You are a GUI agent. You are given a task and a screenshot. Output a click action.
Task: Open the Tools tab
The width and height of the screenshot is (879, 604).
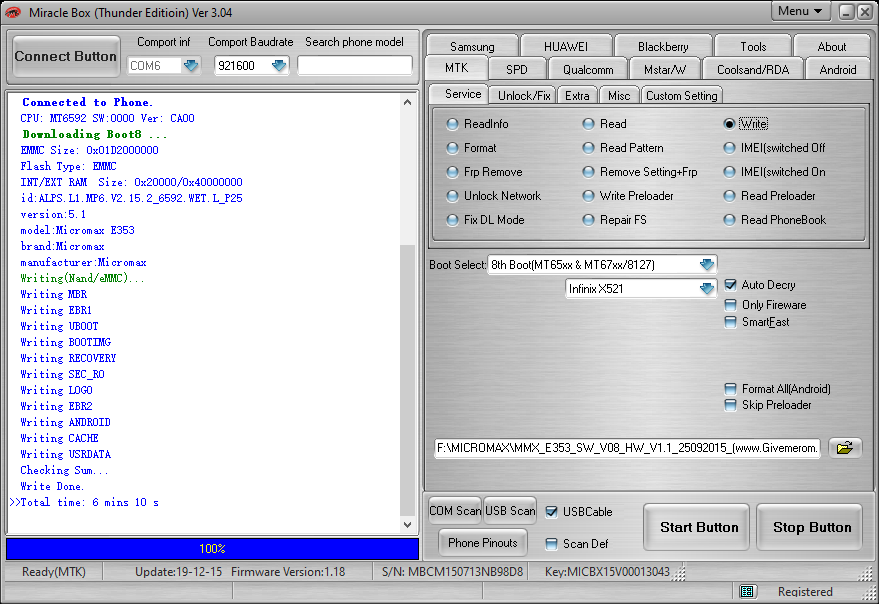[x=753, y=46]
